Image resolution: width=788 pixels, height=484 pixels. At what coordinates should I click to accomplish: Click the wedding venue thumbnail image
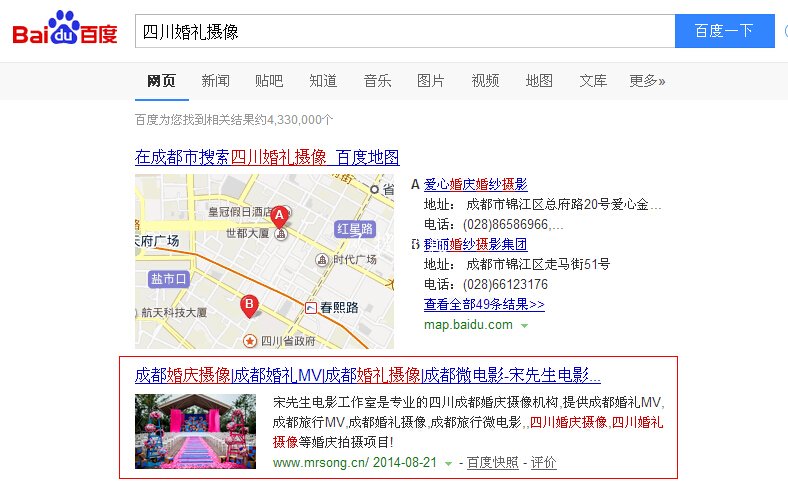click(195, 431)
